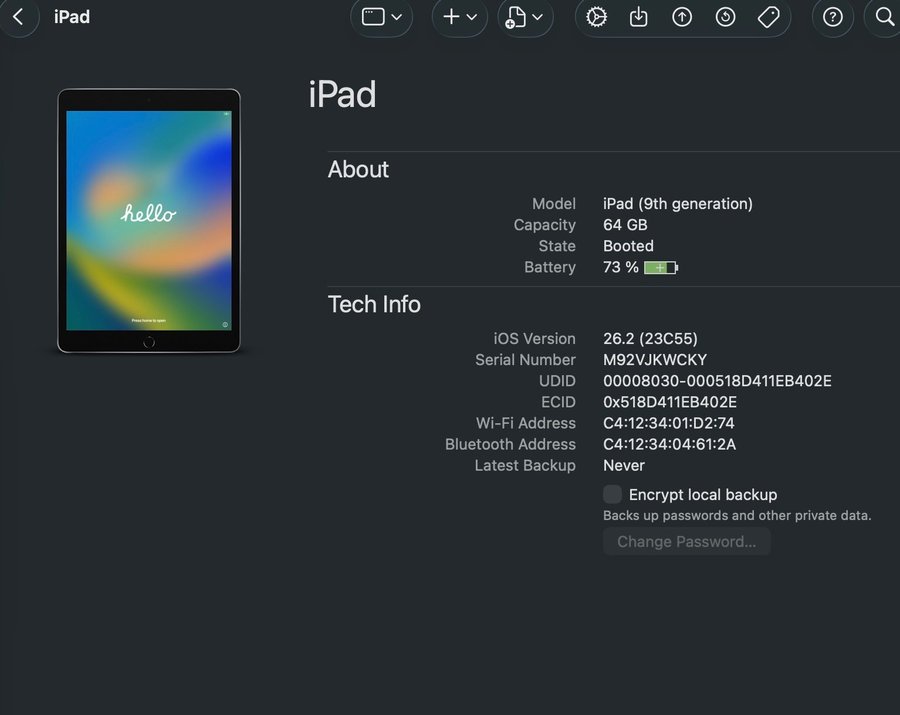Viewport: 900px width, 715px height.
Task: Open the view mode window dropdown
Action: tap(381, 17)
